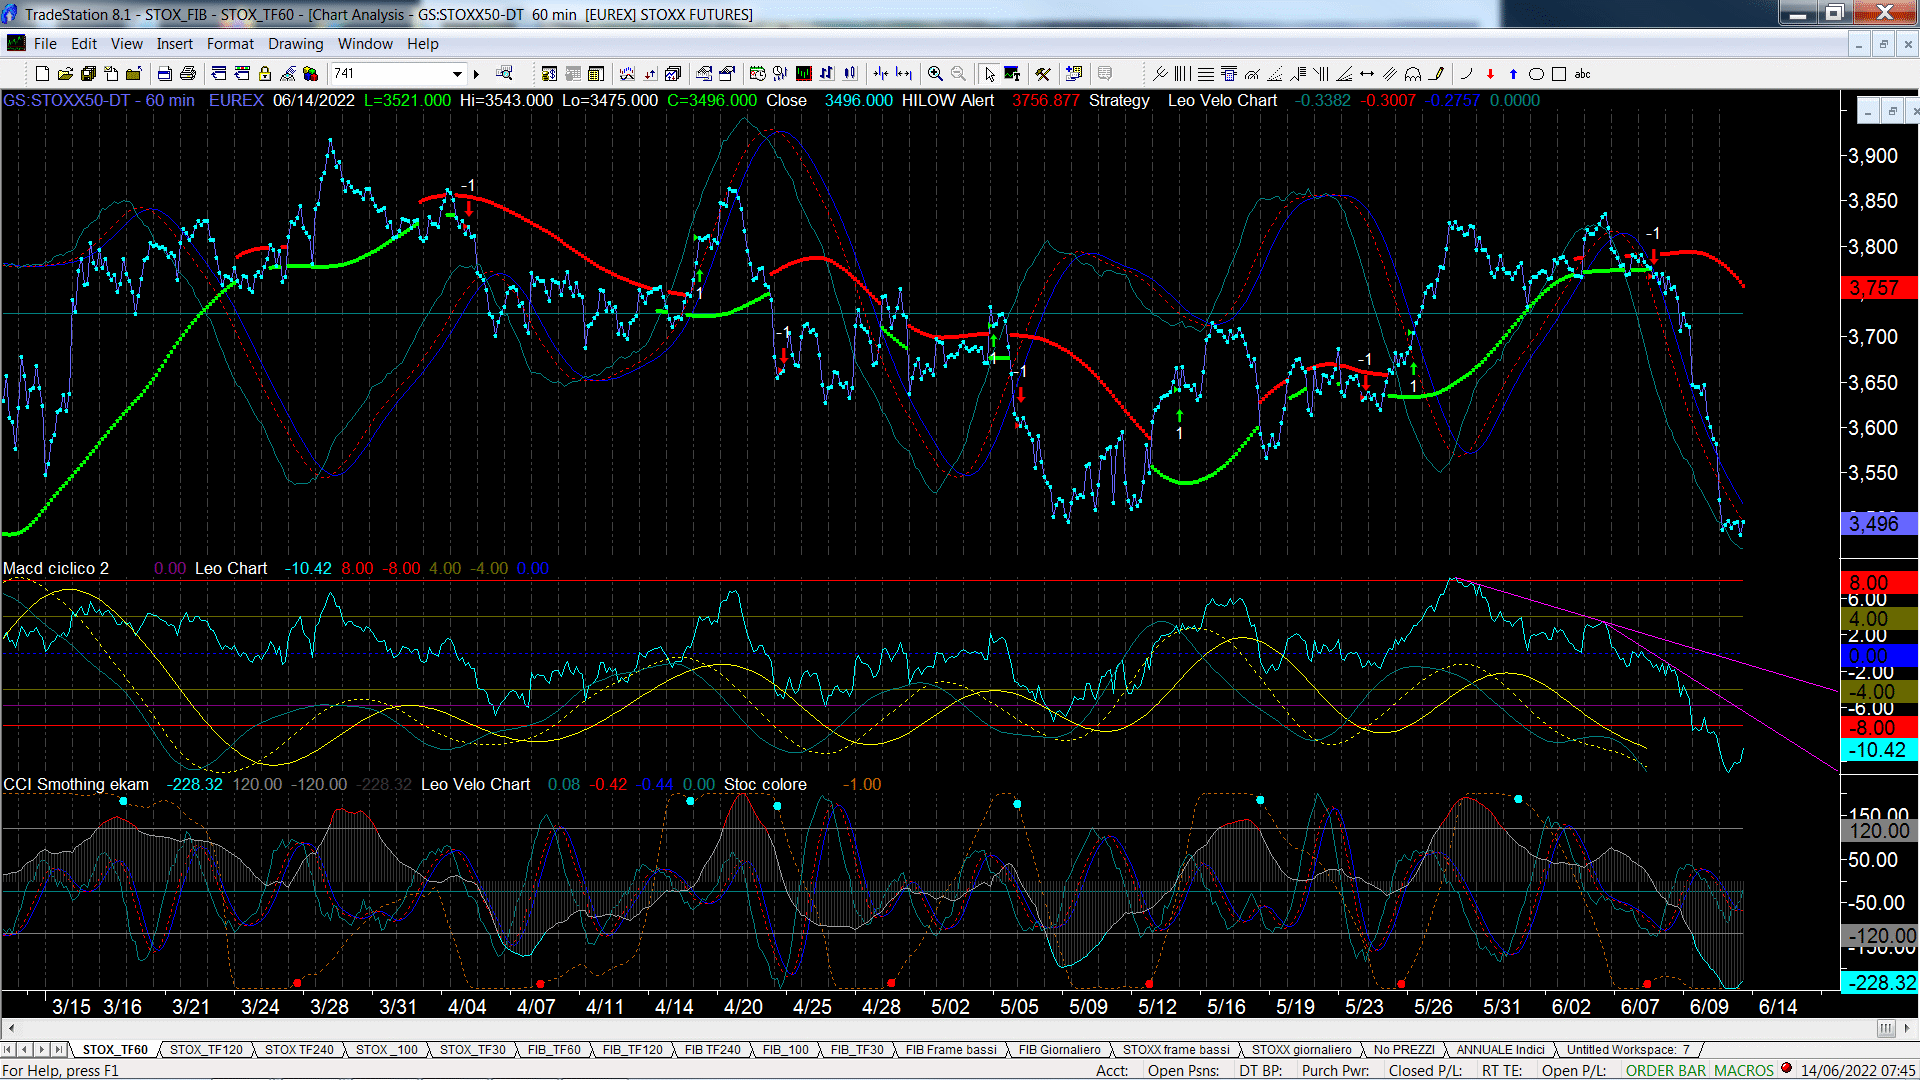This screenshot has width=1920, height=1080.
Task: Click the Save window icon
Action: (x=164, y=73)
